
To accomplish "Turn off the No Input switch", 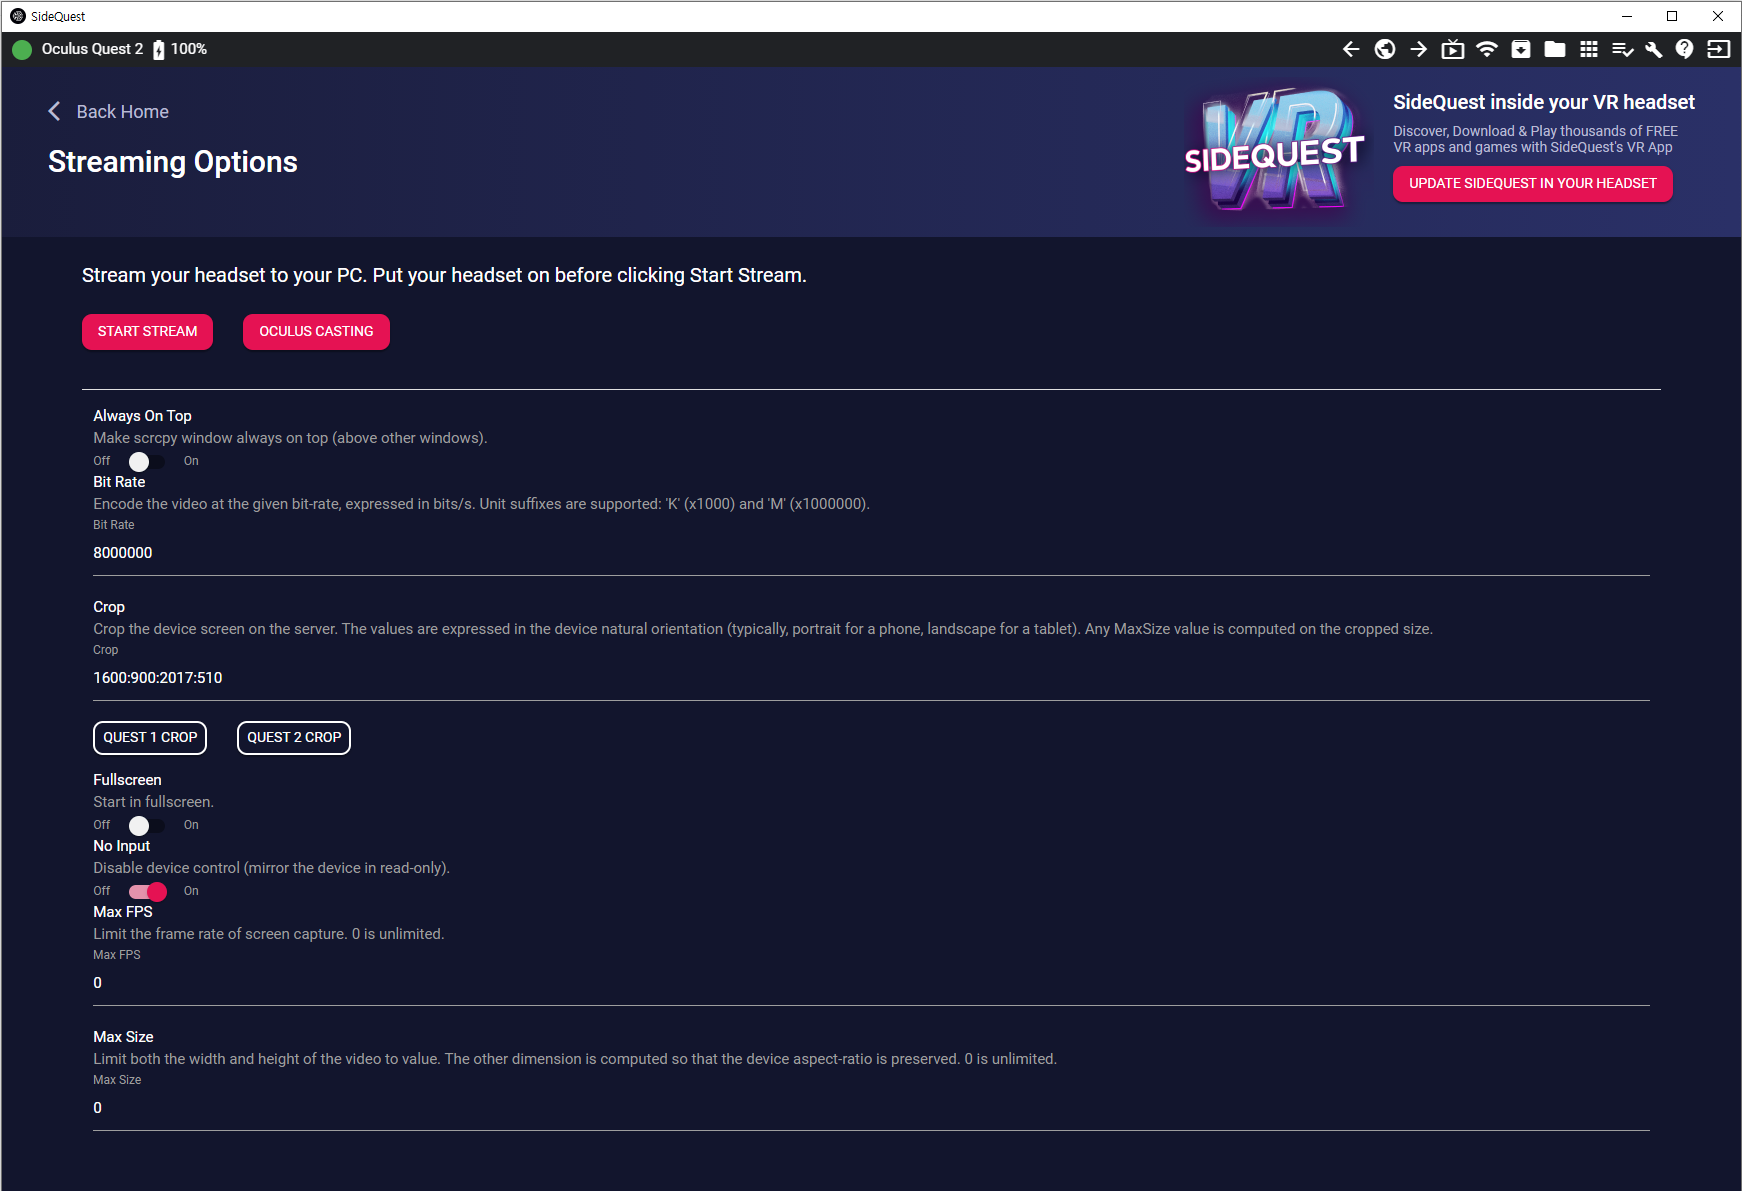I will [x=147, y=891].
